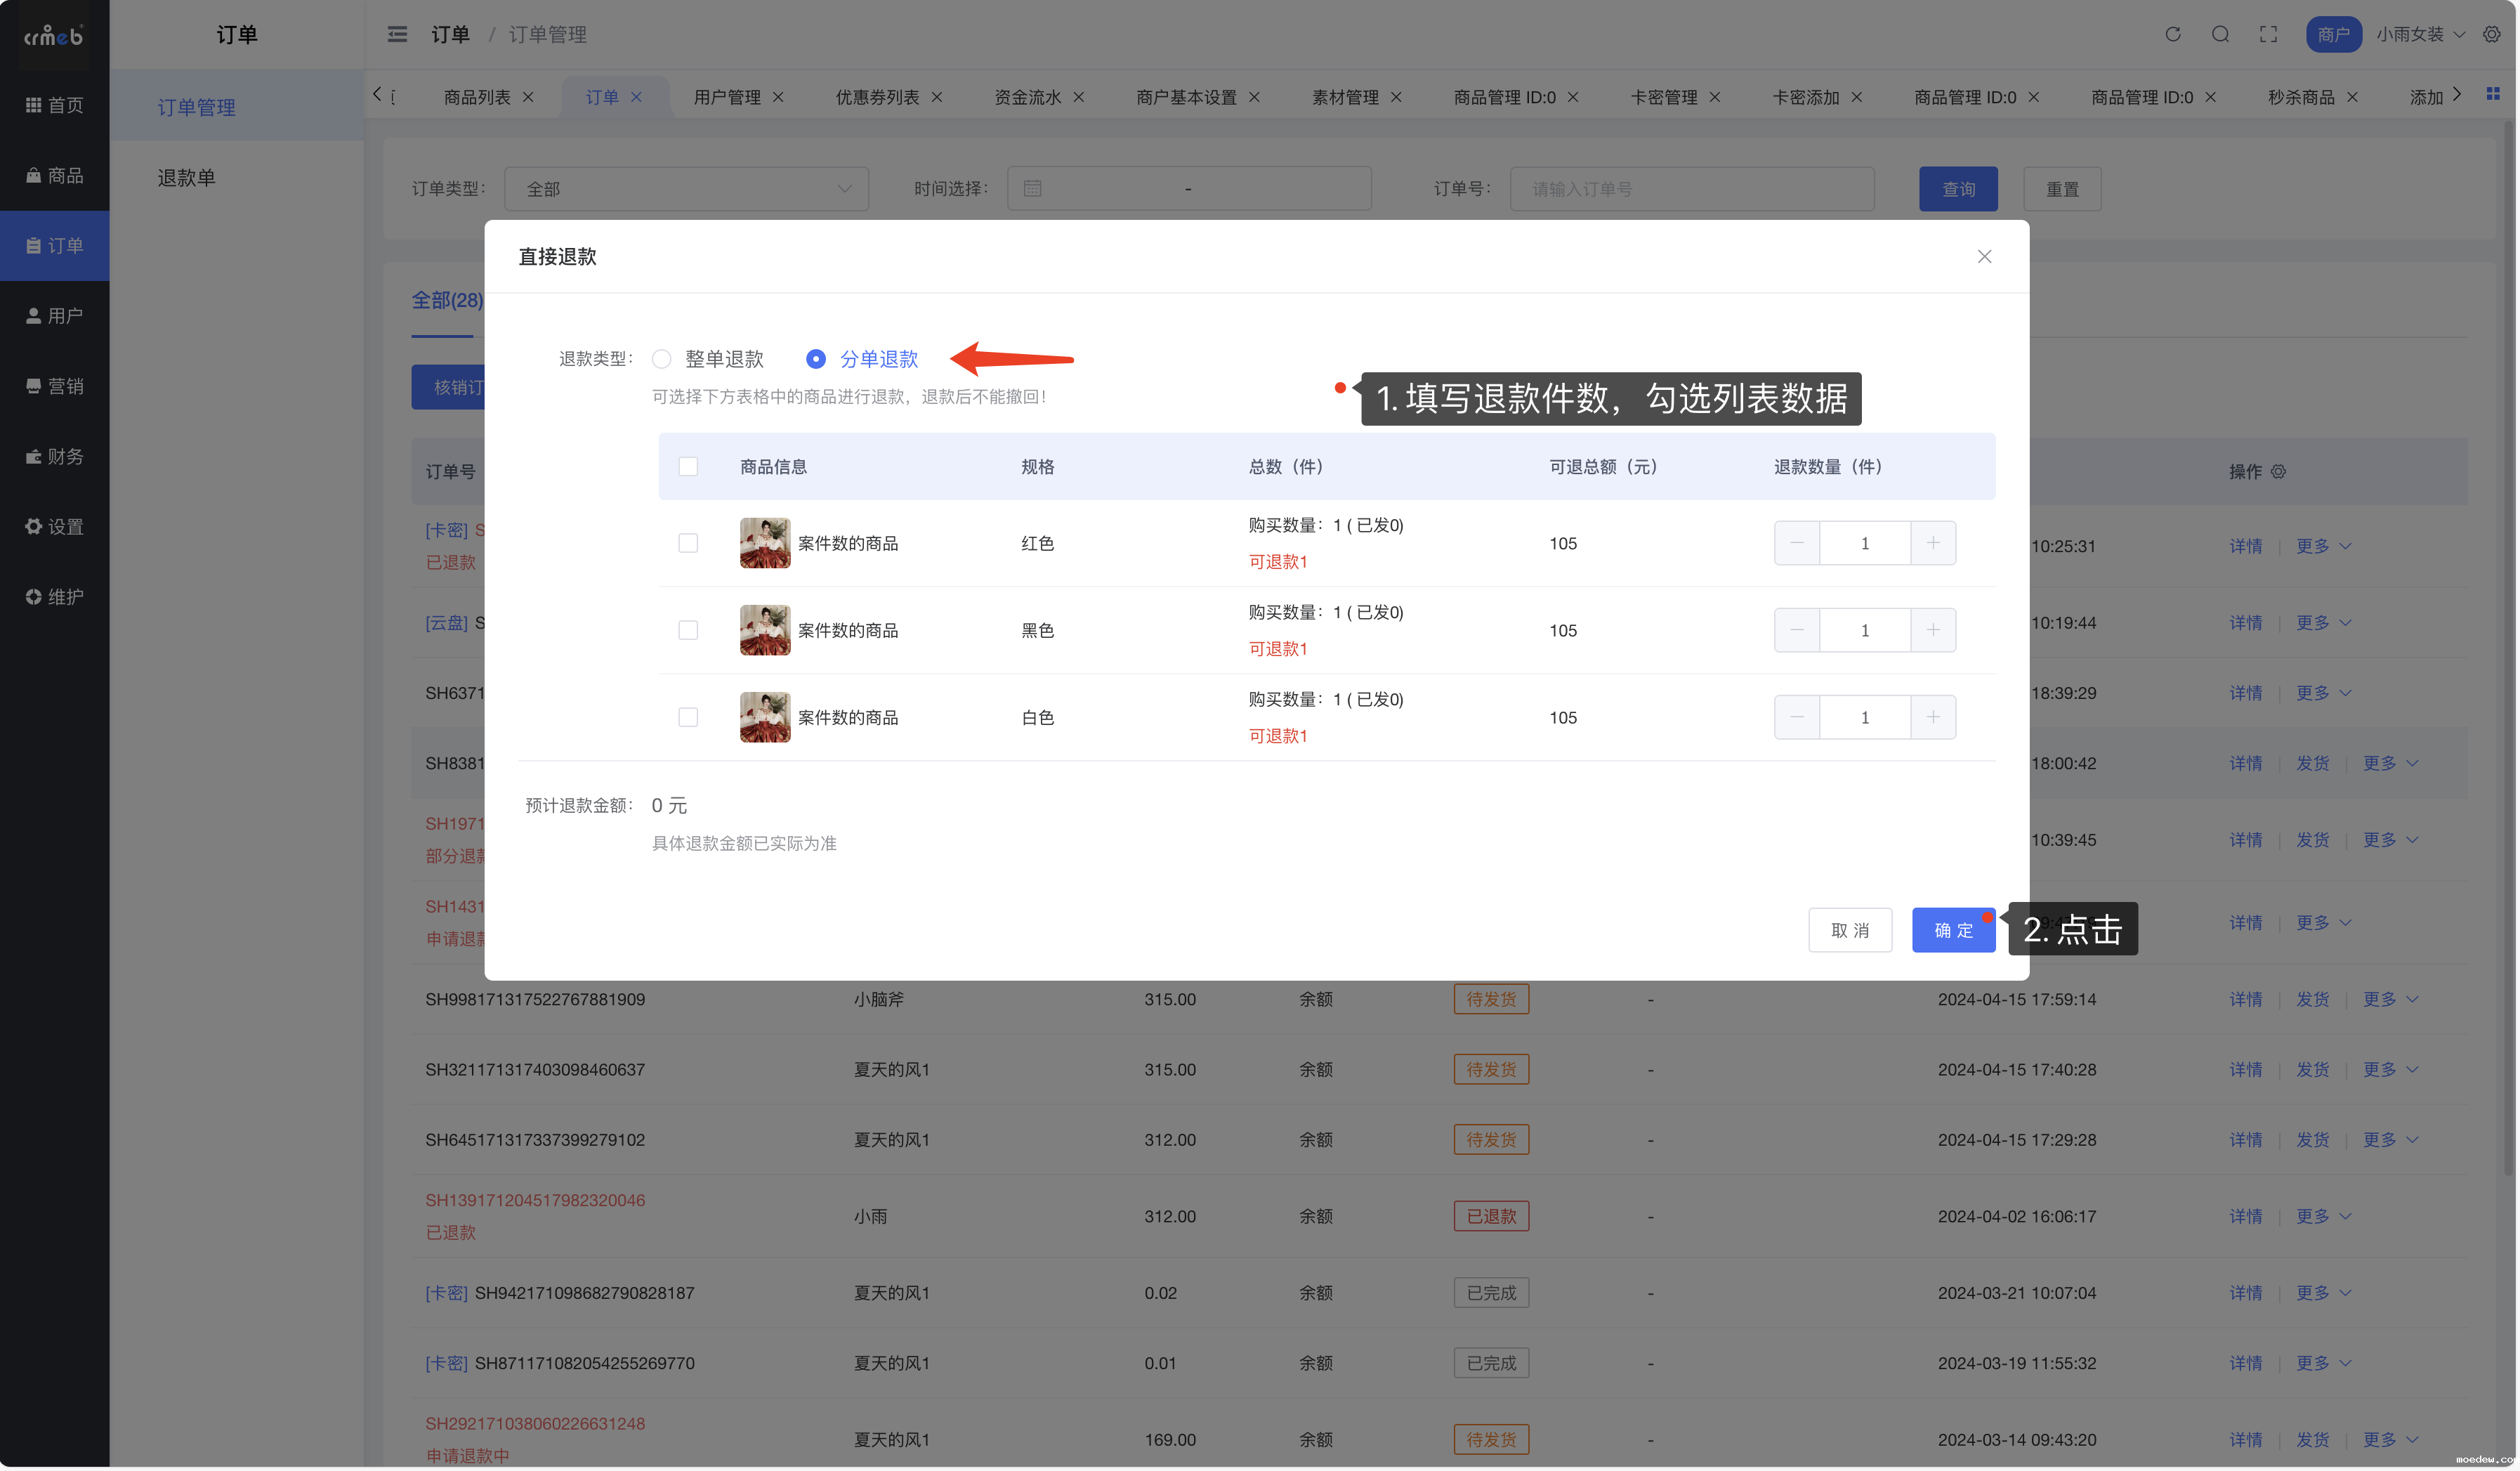The height and width of the screenshot is (1471, 2520).
Task: Toggle the select-all checkbox in table header
Action: pyautogui.click(x=688, y=467)
